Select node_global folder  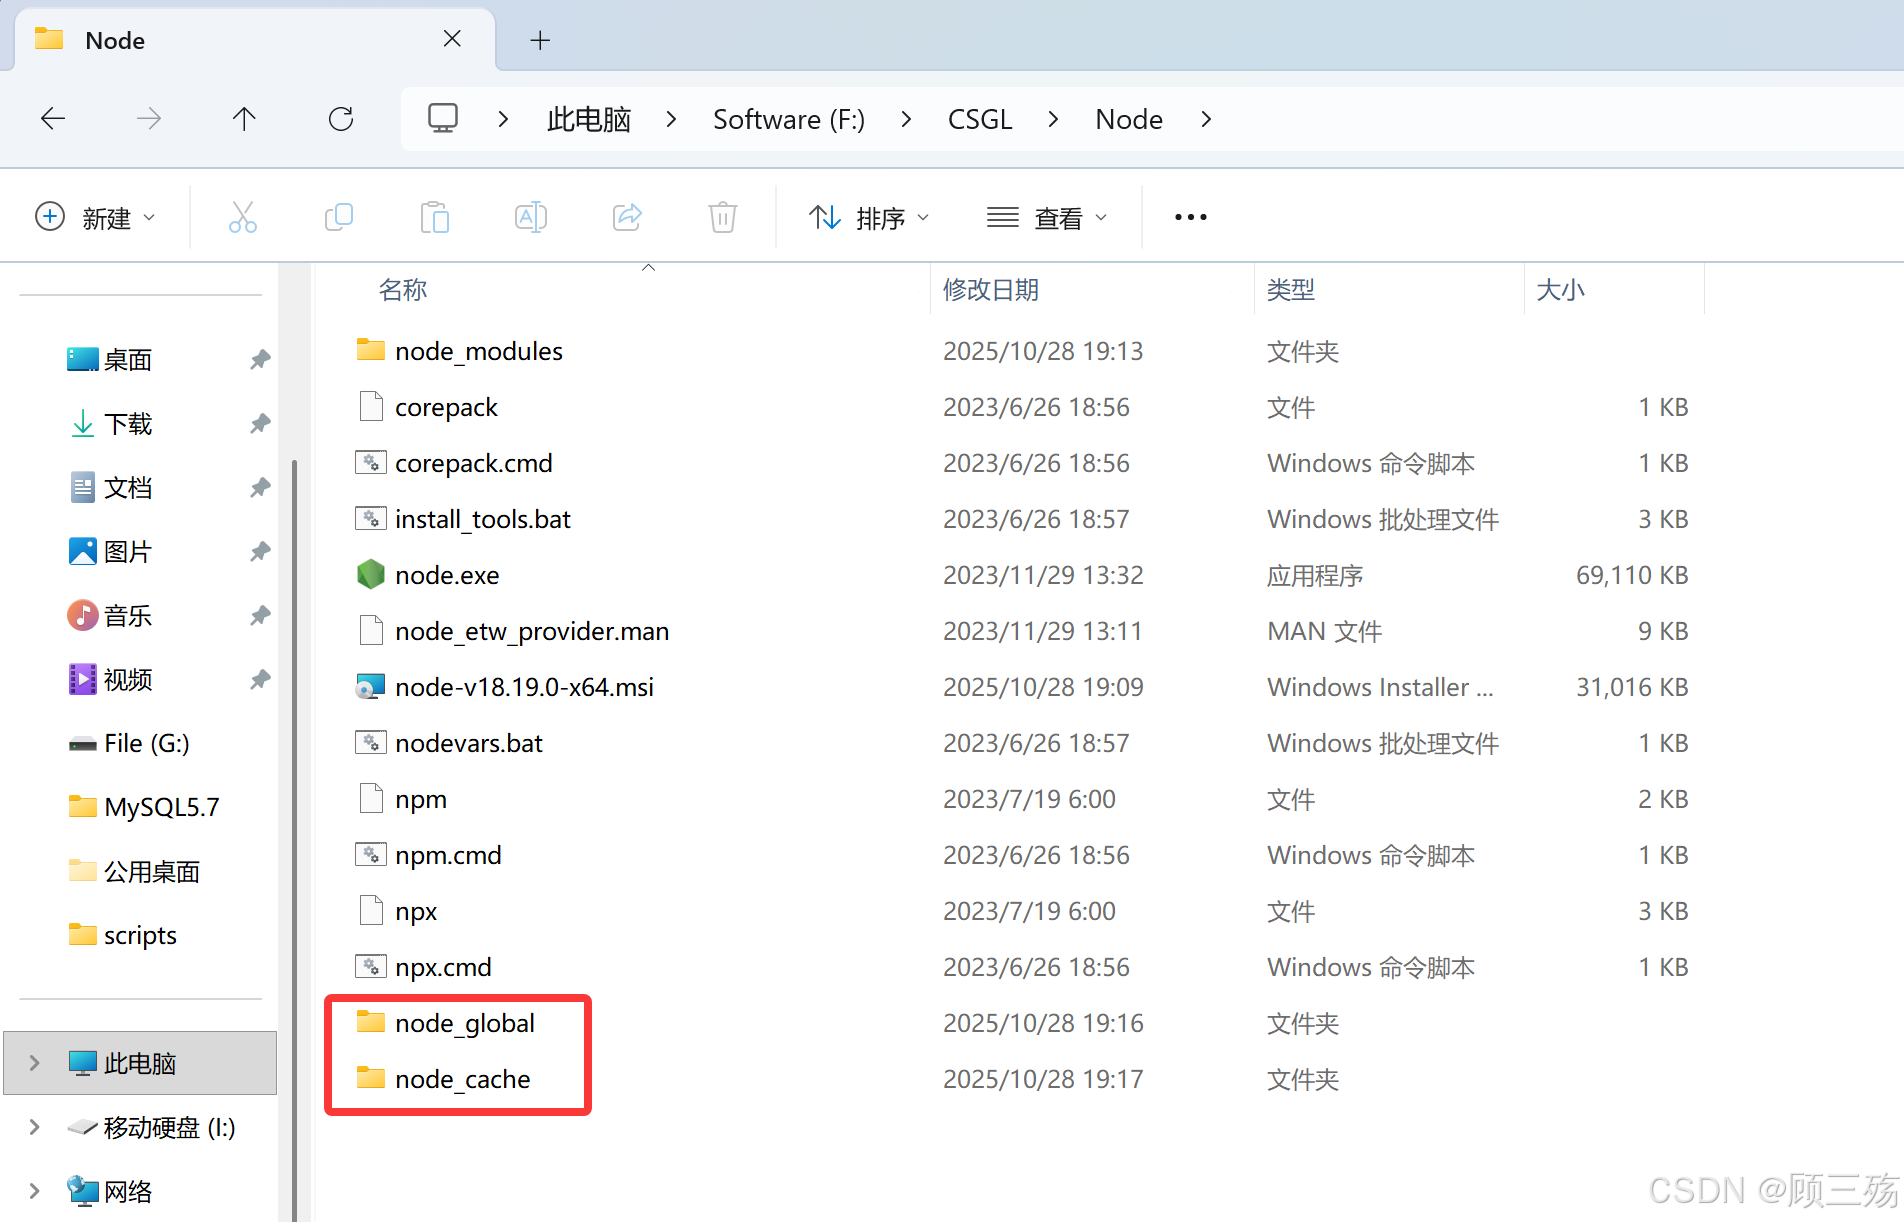pyautogui.click(x=465, y=1023)
